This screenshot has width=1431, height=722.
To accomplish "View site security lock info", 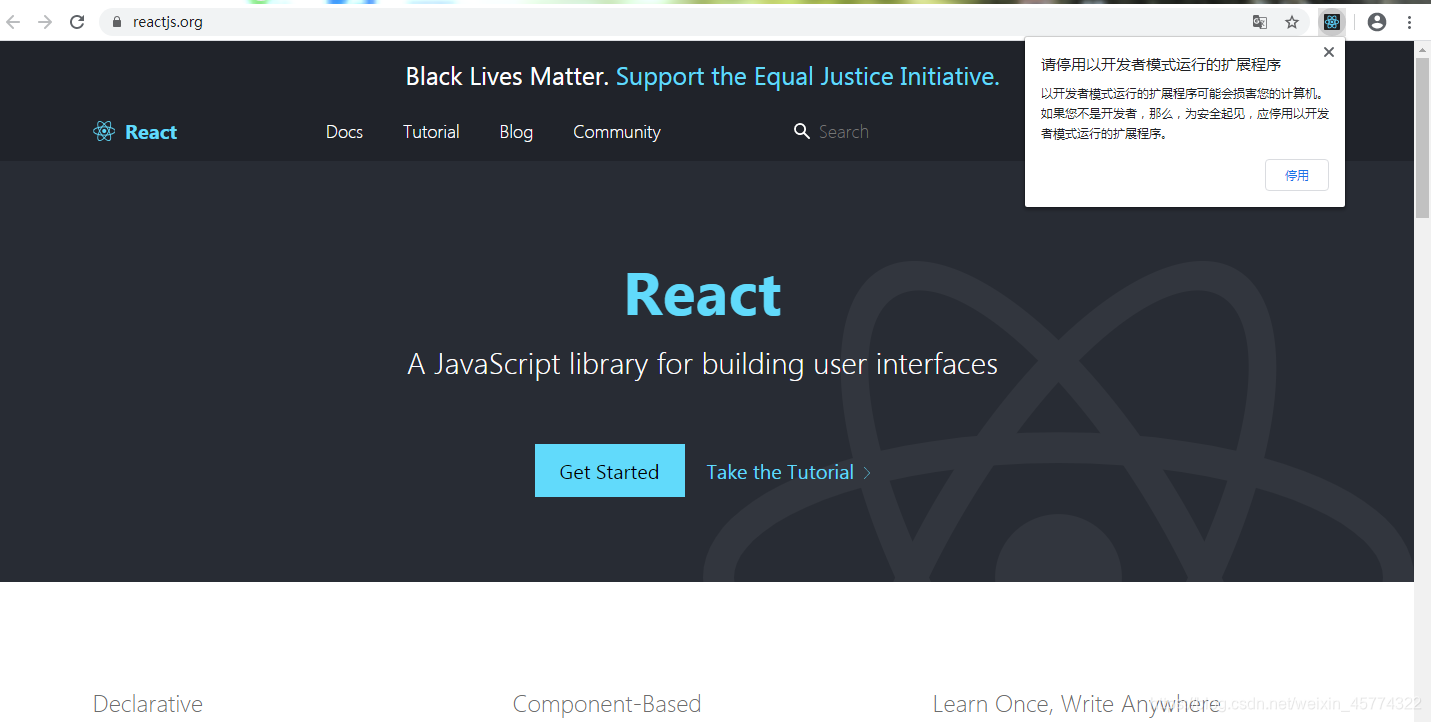I will click(x=117, y=22).
